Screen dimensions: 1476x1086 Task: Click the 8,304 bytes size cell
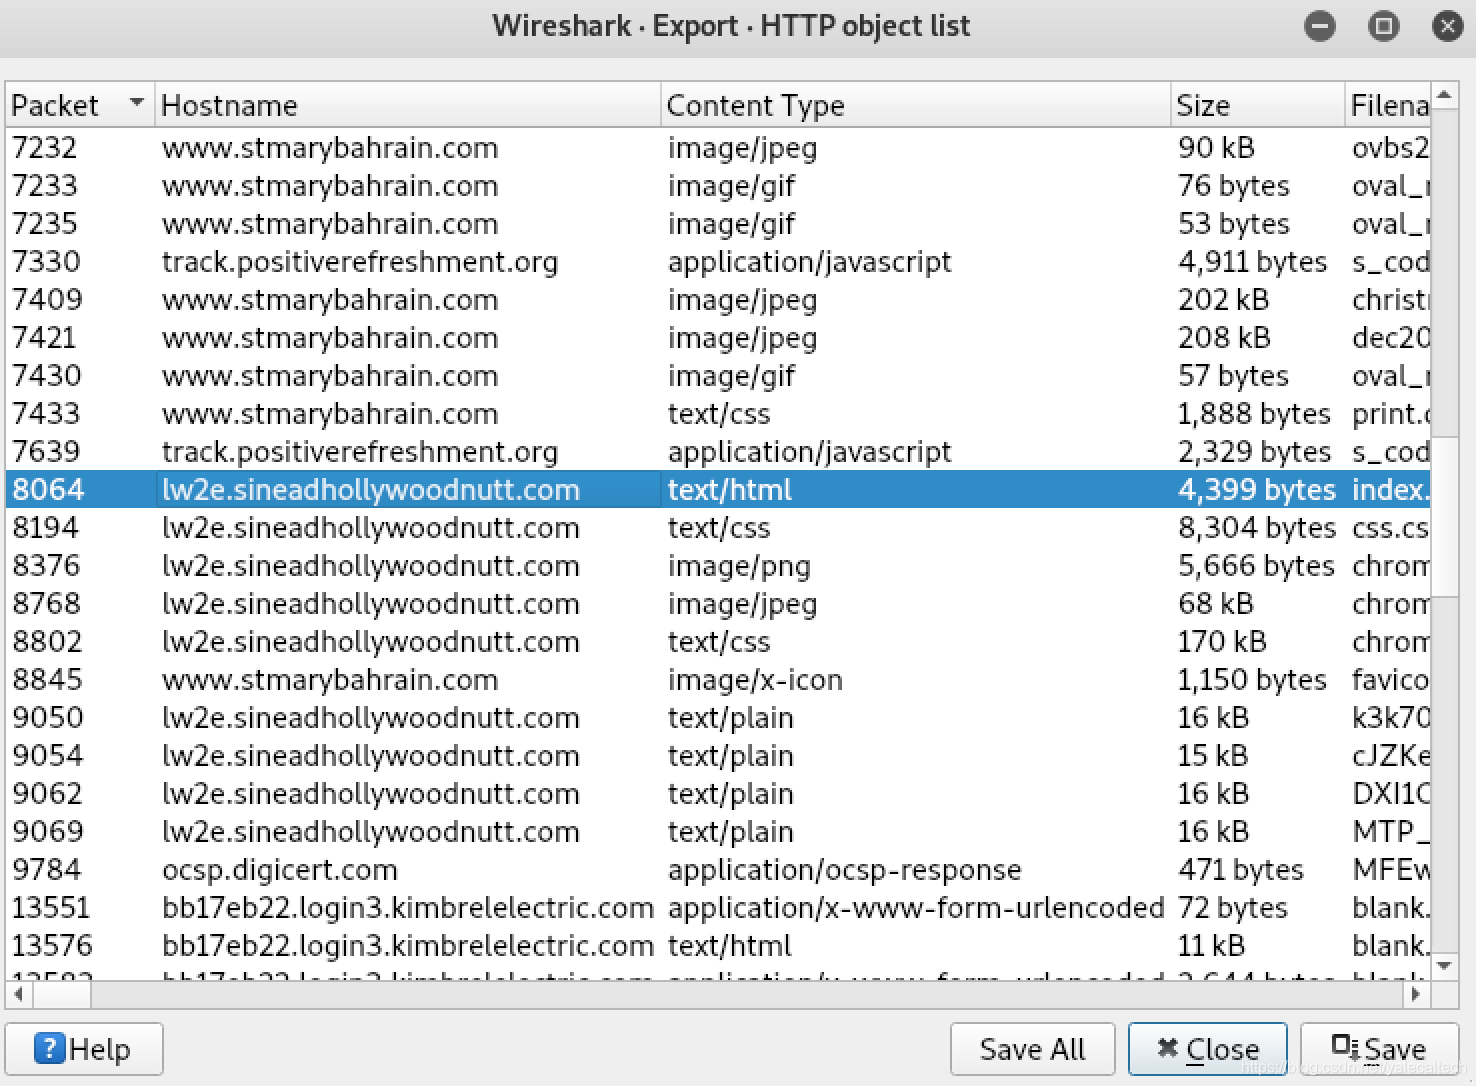[1256, 527]
